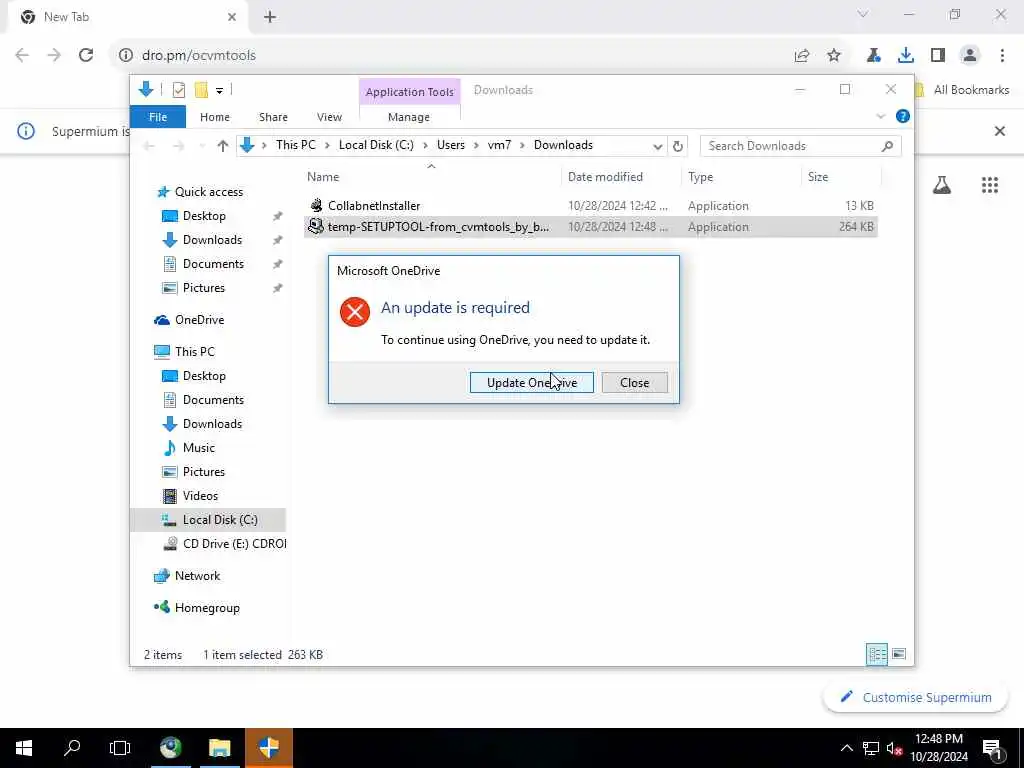1024x768 pixels.
Task: Open Explorer help question mark icon
Action: click(x=903, y=116)
